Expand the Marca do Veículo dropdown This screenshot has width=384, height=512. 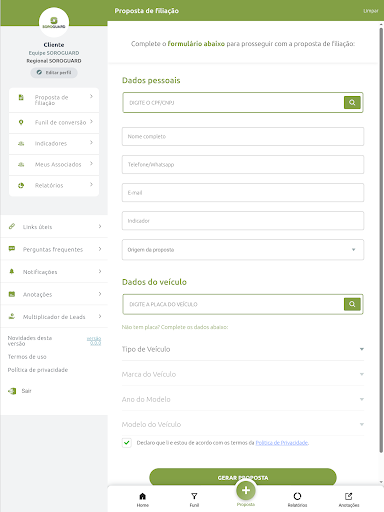[x=243, y=374]
